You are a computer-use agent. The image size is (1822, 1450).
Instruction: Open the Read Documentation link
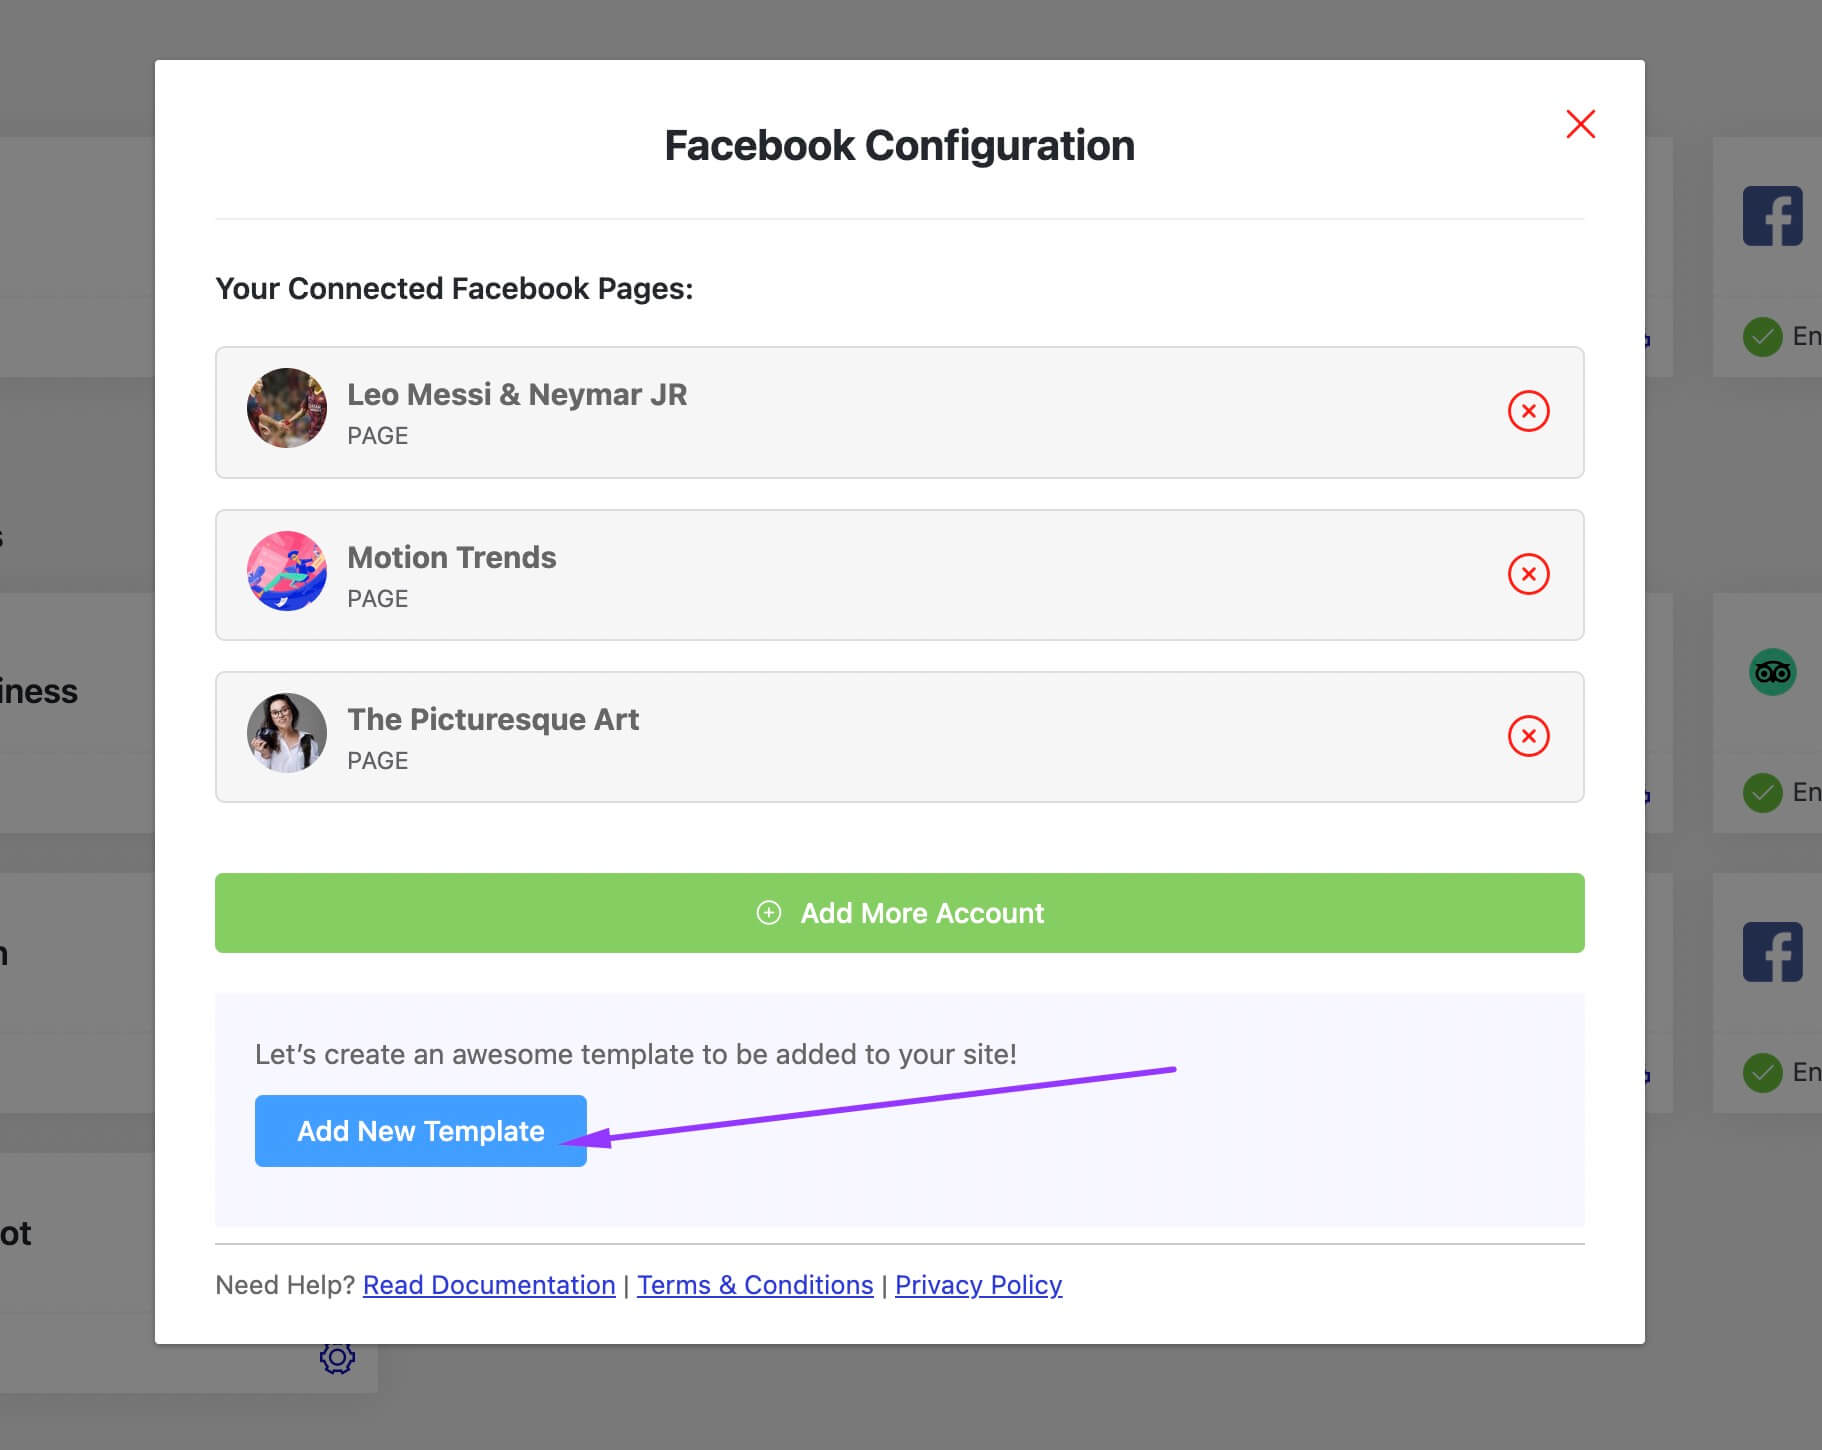489,1285
